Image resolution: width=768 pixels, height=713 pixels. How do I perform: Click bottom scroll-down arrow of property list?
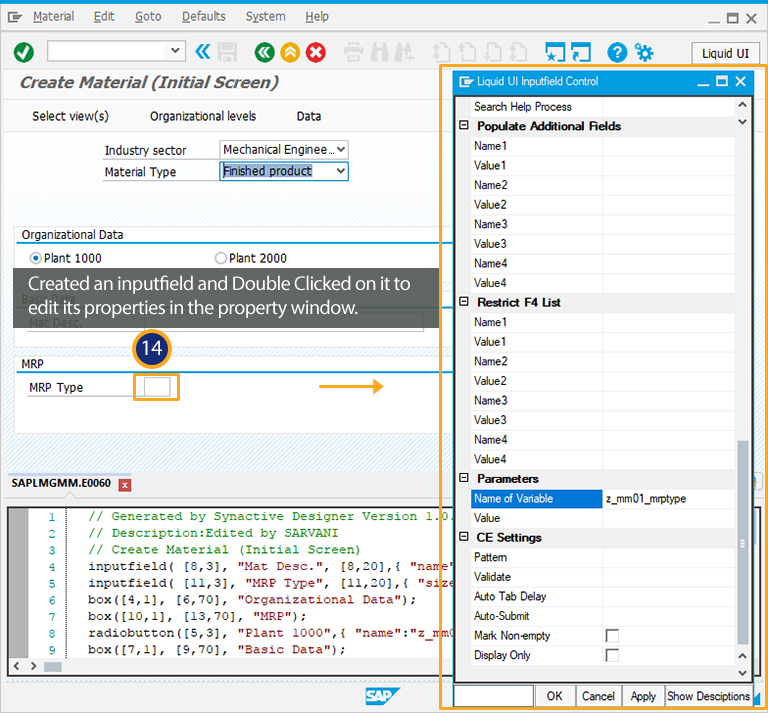coord(743,673)
